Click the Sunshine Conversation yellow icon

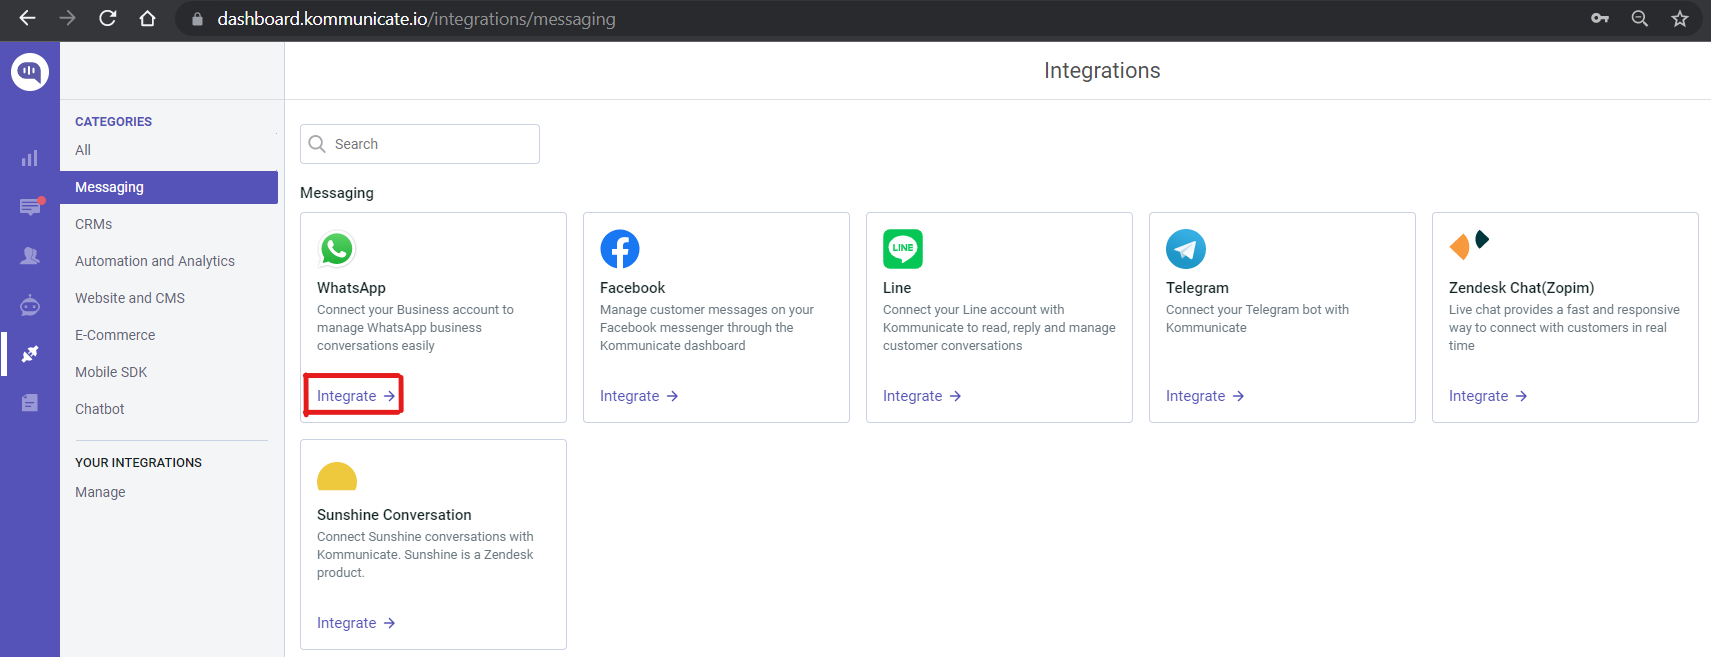coord(337,476)
